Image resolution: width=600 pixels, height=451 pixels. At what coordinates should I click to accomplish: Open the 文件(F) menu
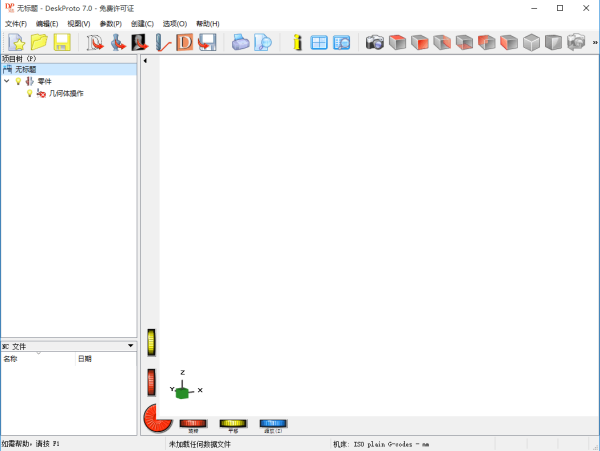coord(16,23)
